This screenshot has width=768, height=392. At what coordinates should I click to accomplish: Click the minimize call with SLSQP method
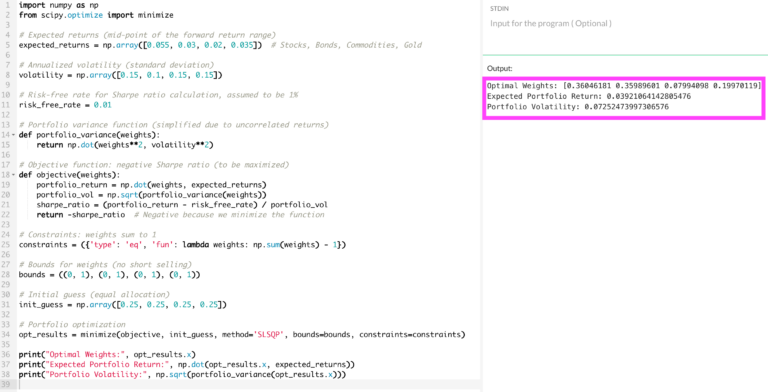coord(242,335)
